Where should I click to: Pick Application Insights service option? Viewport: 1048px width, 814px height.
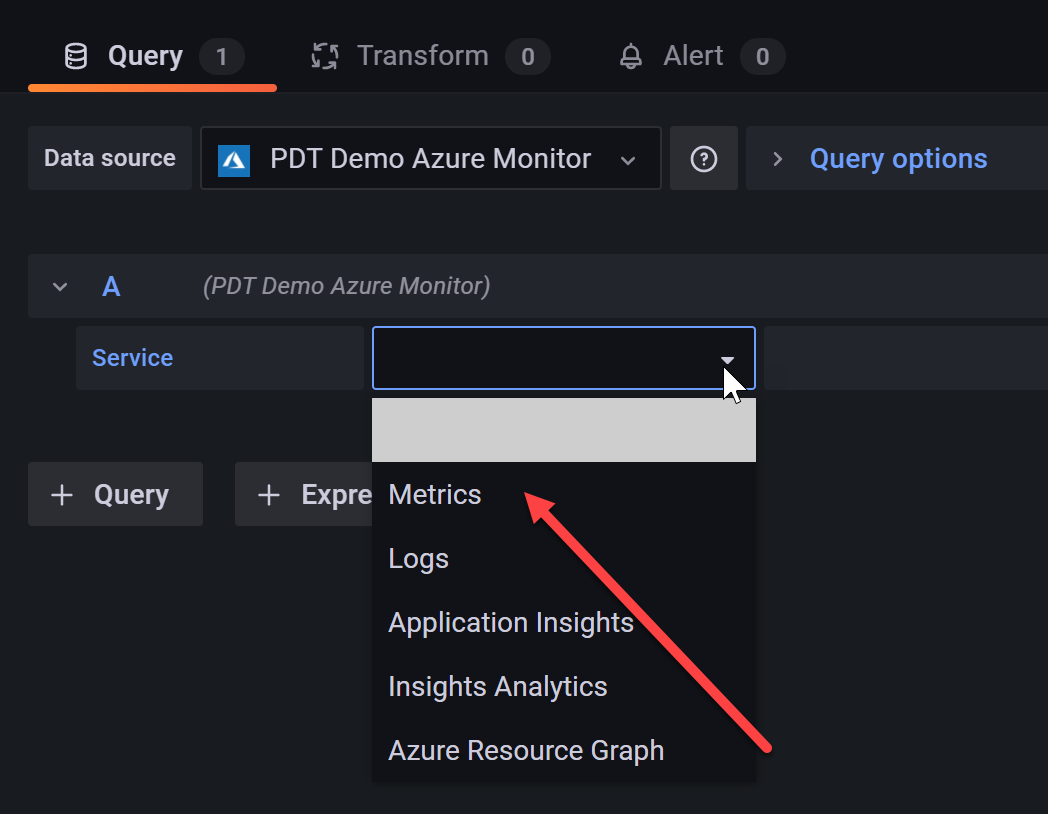pos(563,623)
